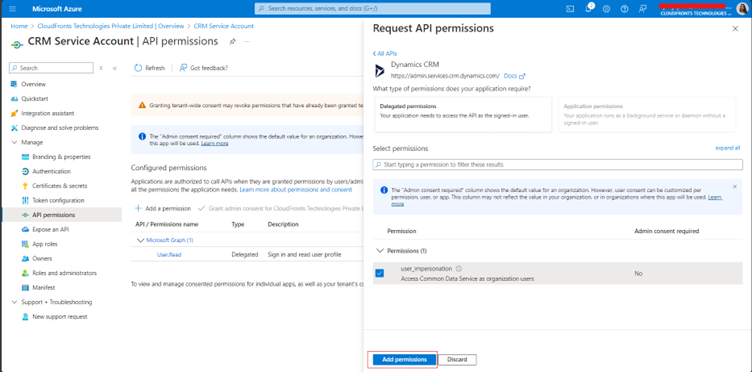
Task: Click the Microsoft Azure logo text
Action: 57,9
